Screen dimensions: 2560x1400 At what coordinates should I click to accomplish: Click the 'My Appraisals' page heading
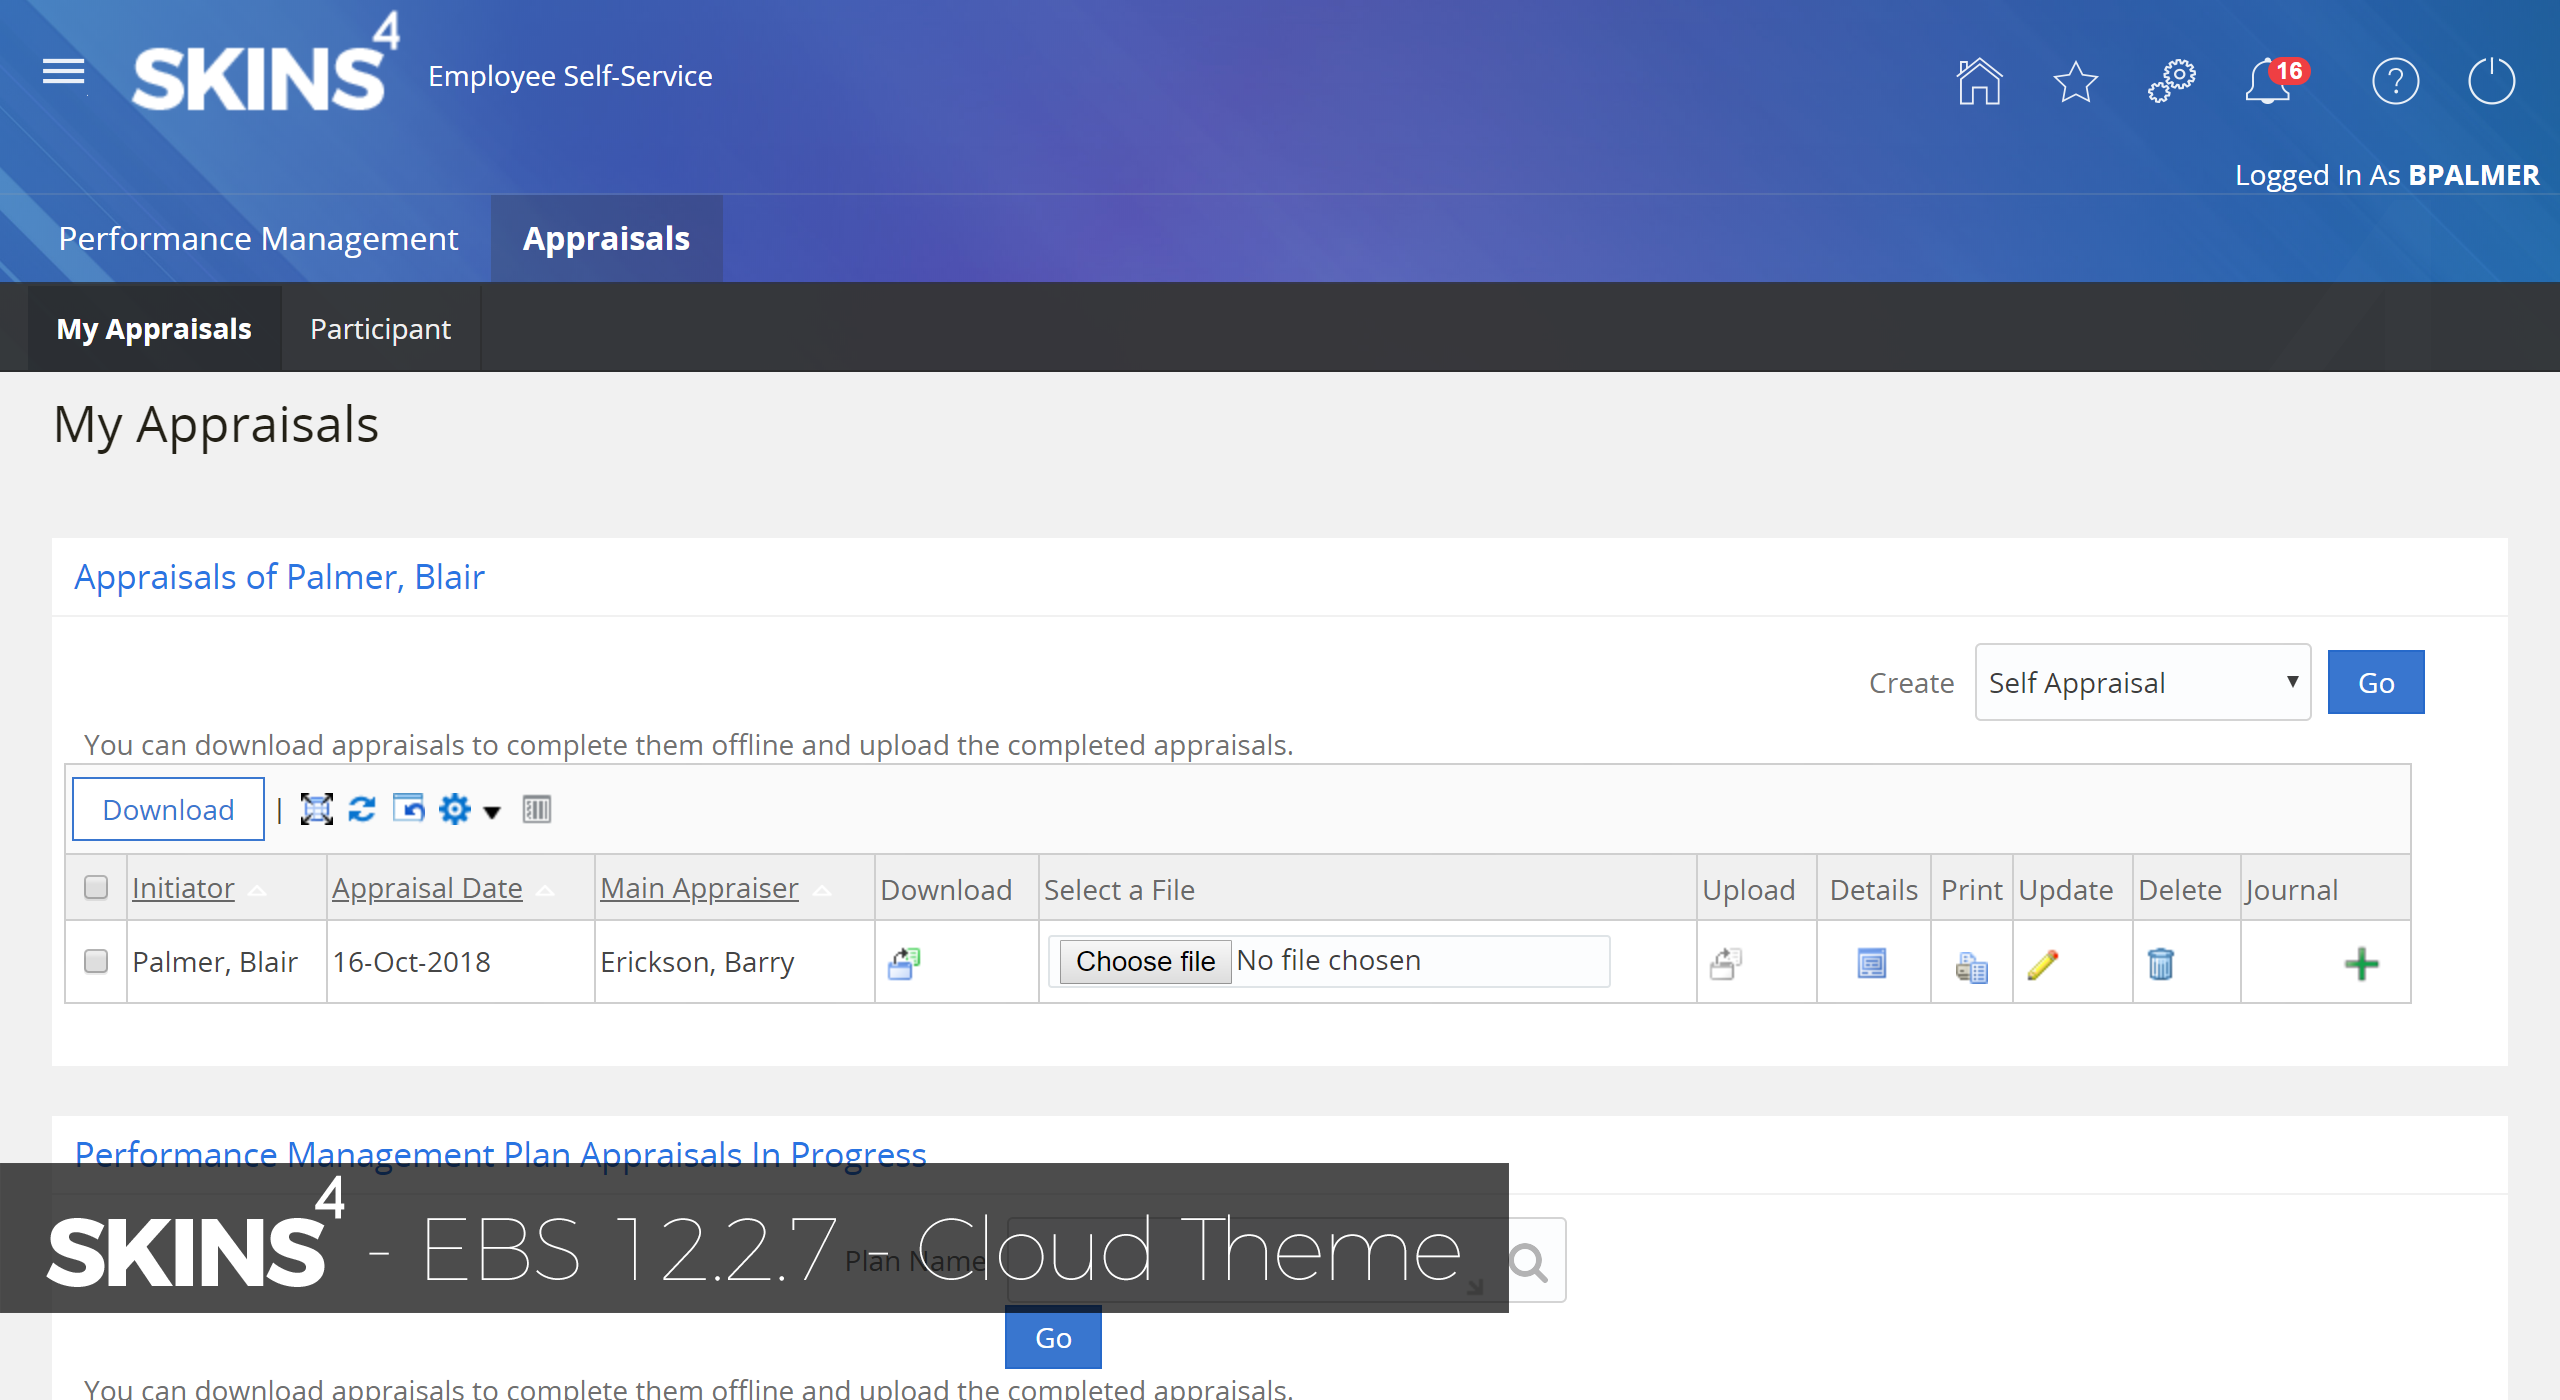click(216, 424)
